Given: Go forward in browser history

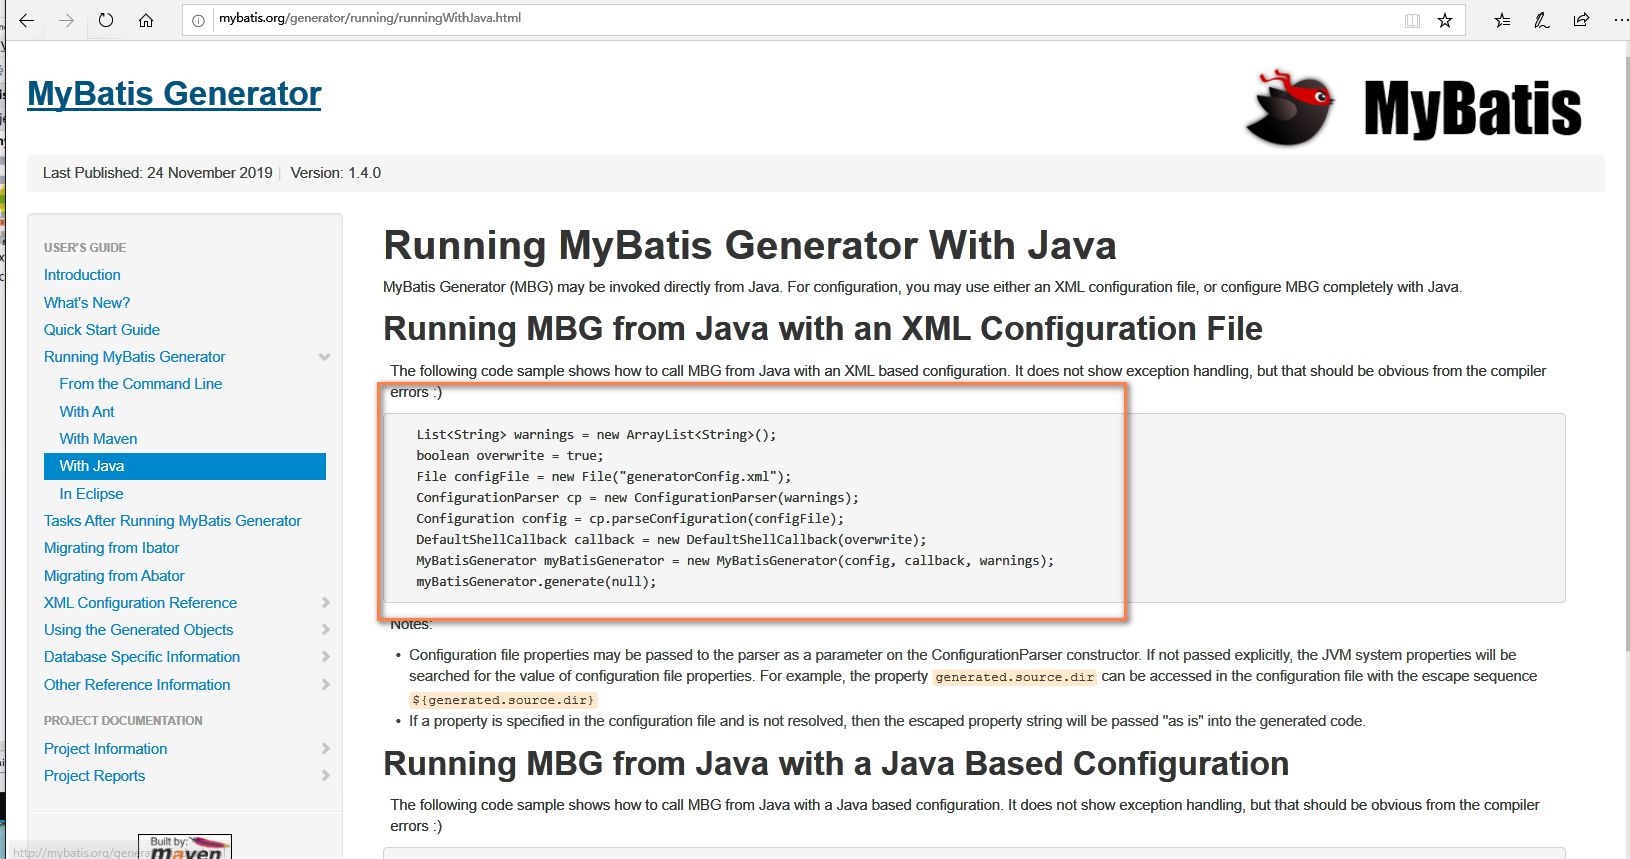Looking at the screenshot, I should (x=67, y=20).
